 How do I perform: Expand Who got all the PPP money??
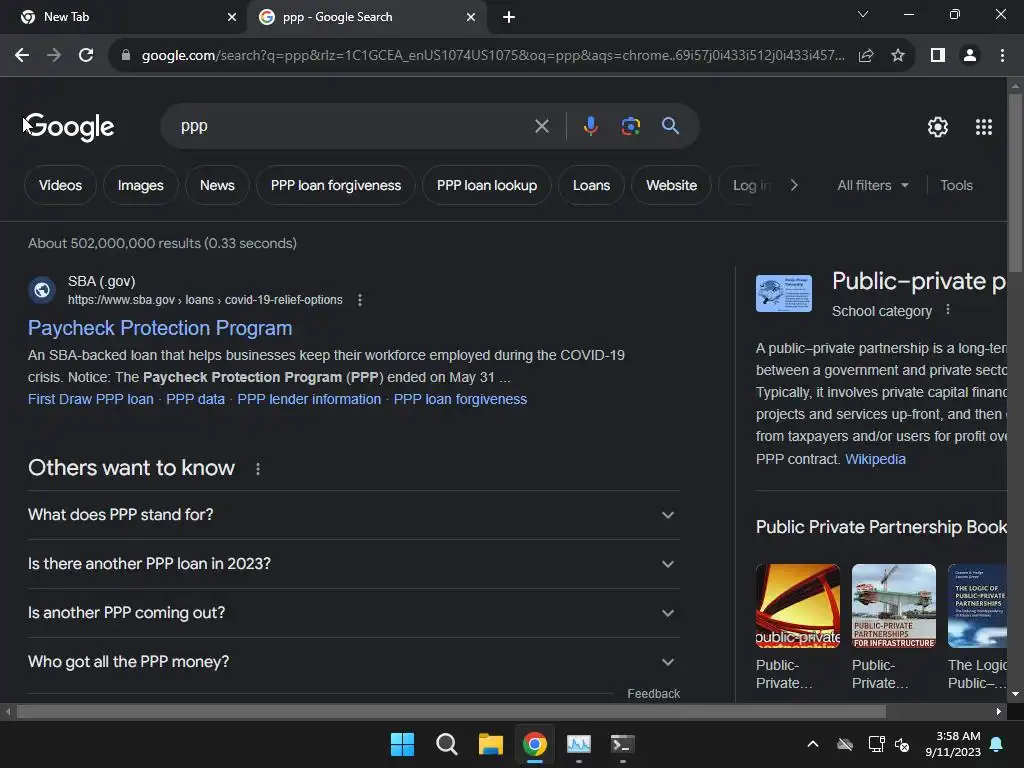click(x=354, y=662)
